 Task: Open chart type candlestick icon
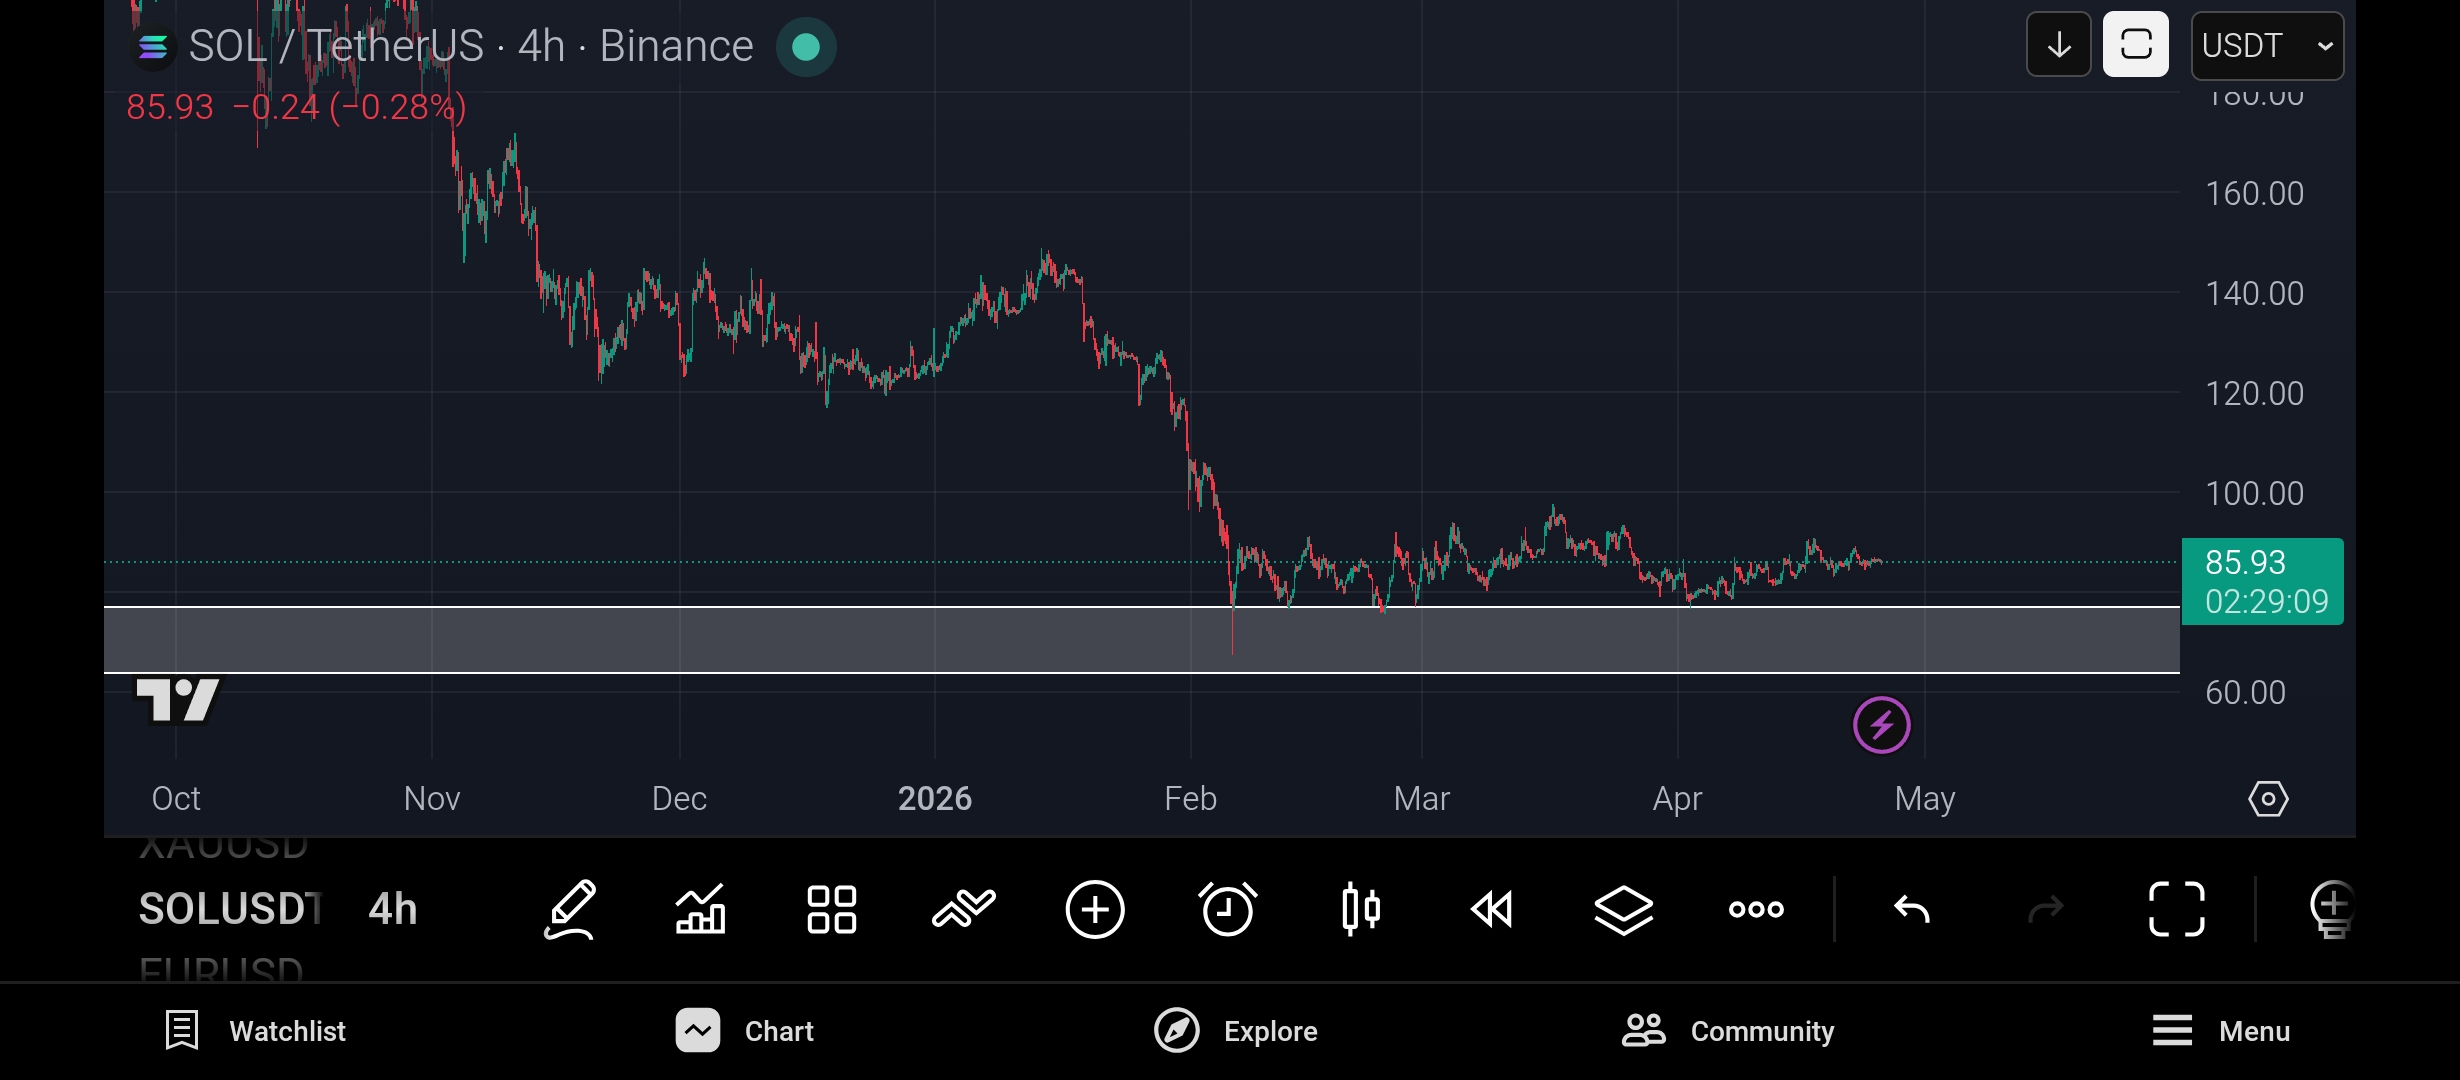tap(1360, 909)
